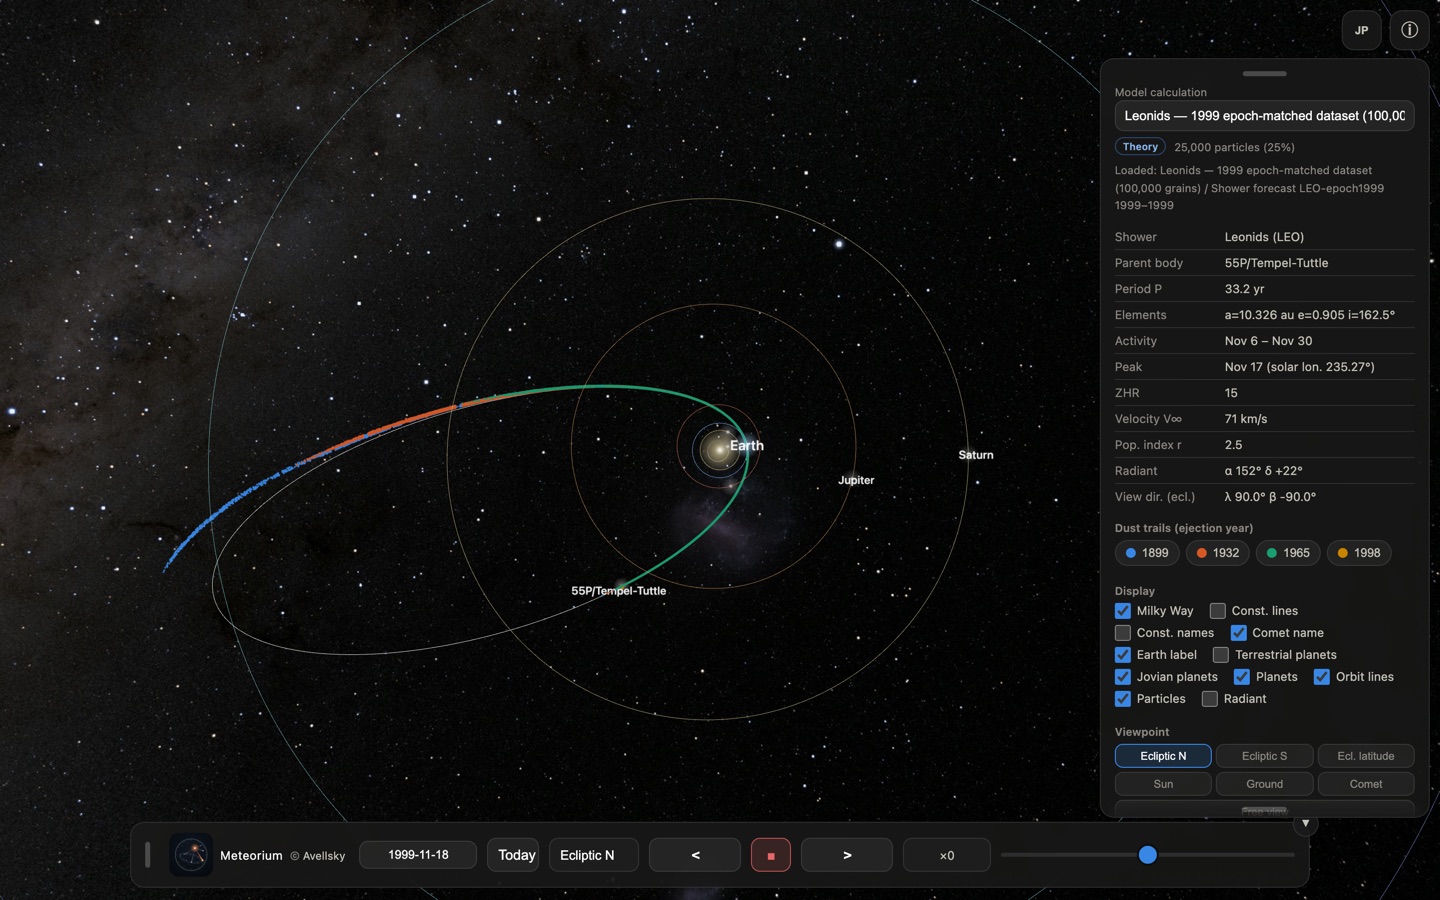This screenshot has height=900, width=1440.
Task: Enable the Radiant checkbox
Action: [1210, 699]
